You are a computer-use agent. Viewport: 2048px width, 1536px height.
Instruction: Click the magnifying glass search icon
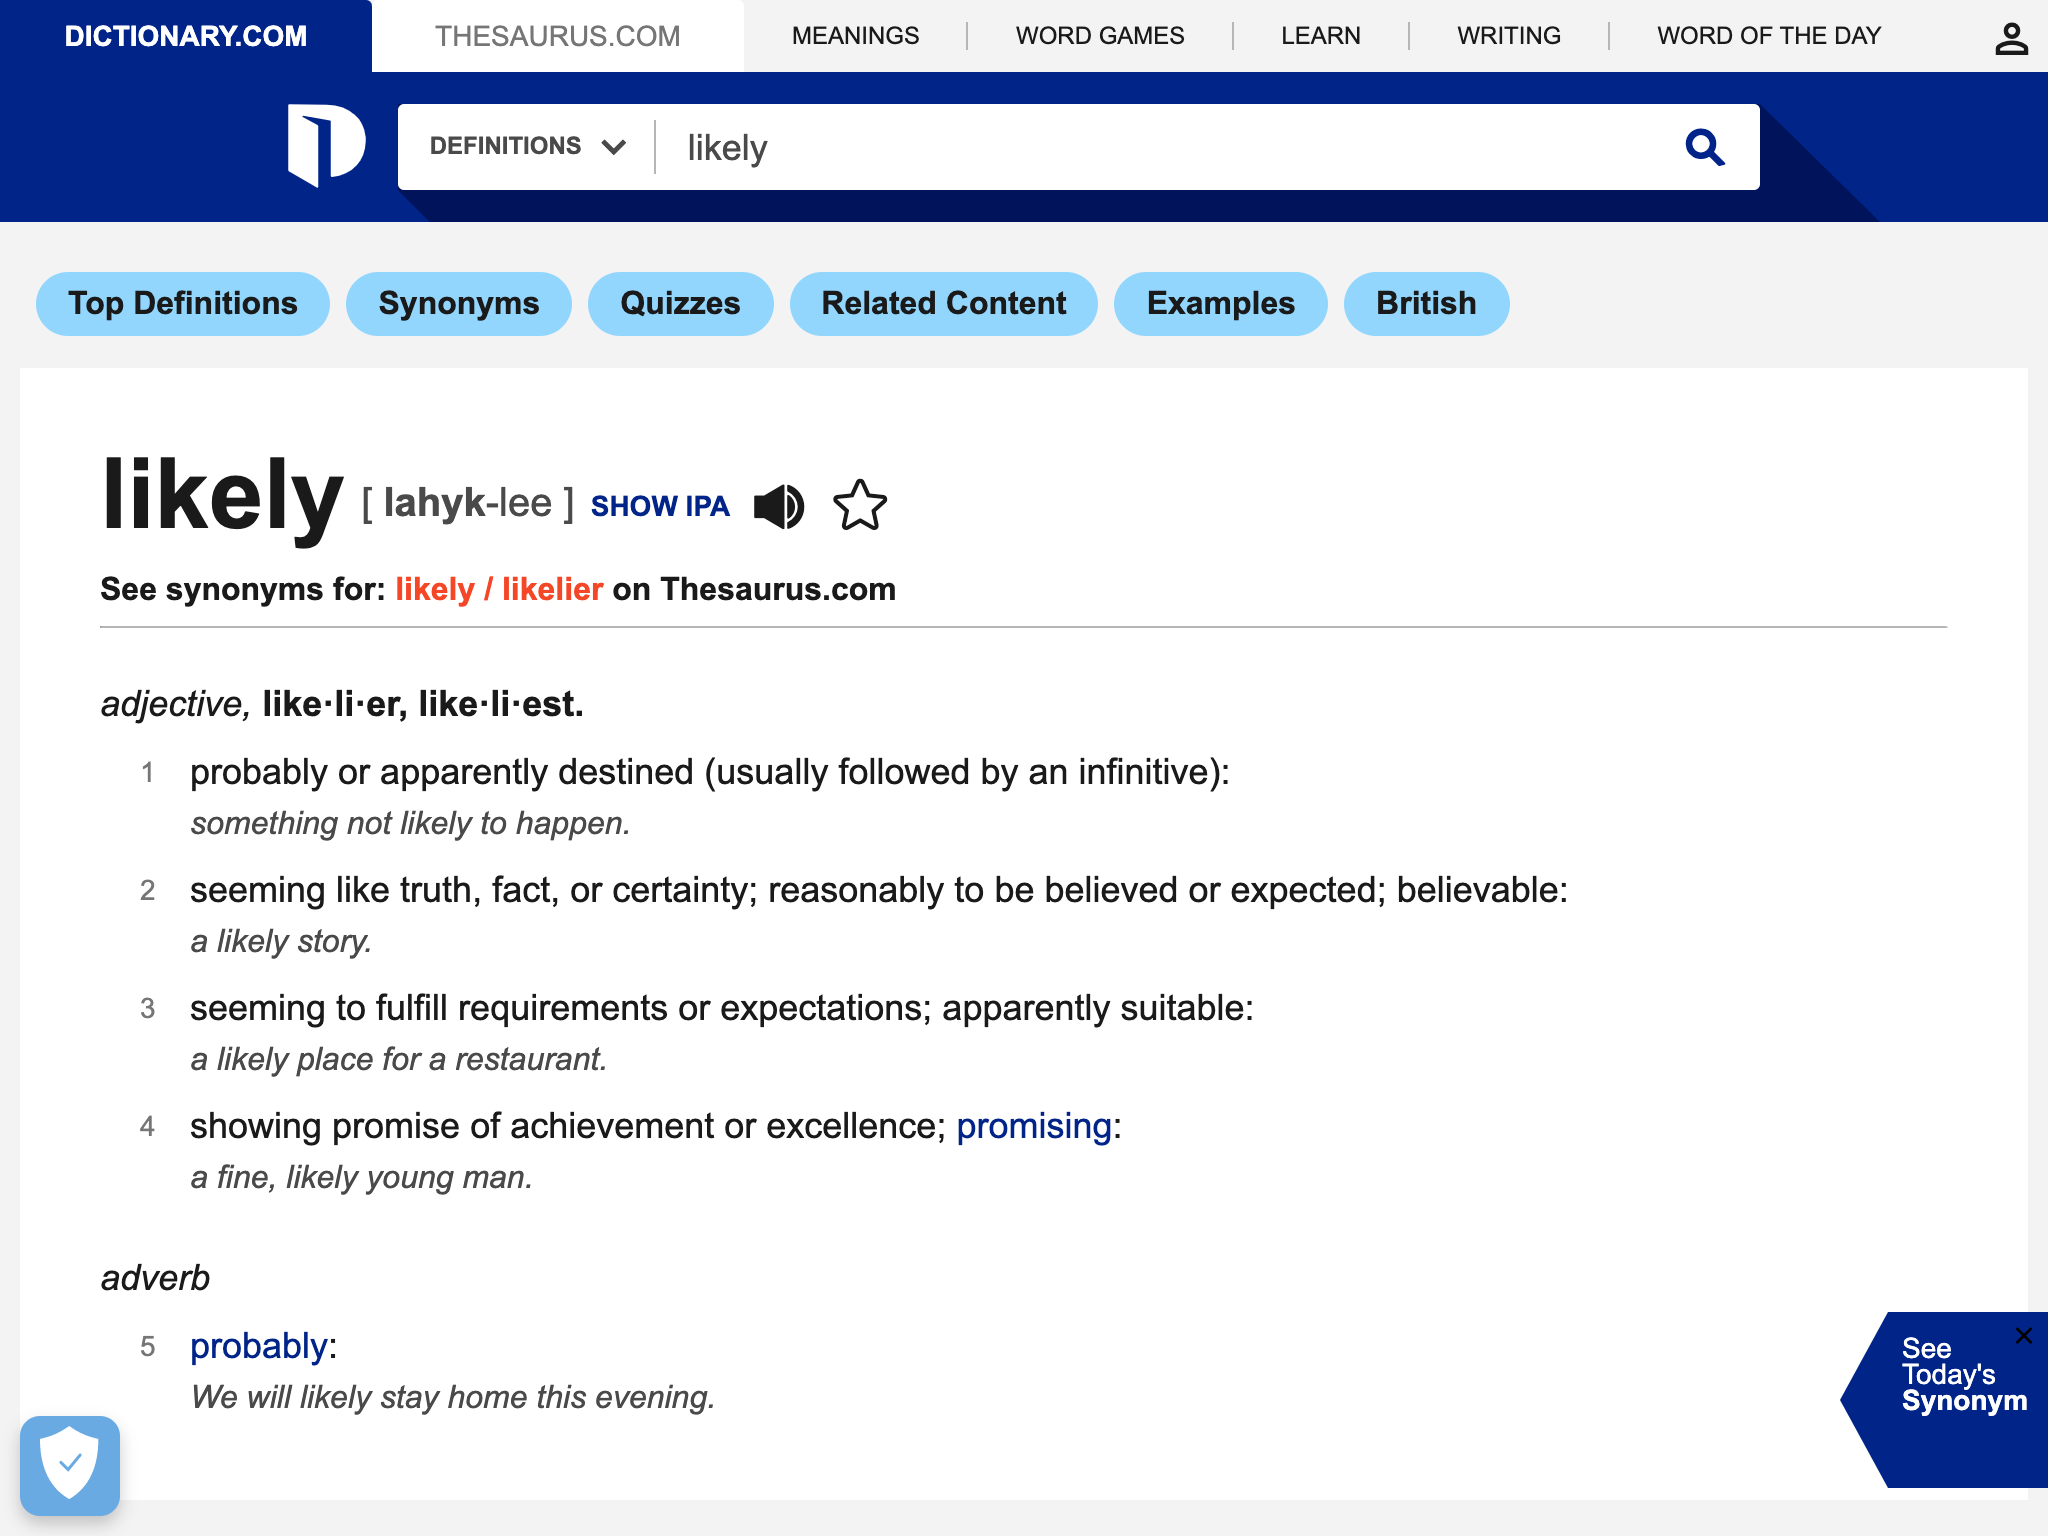click(x=1705, y=147)
